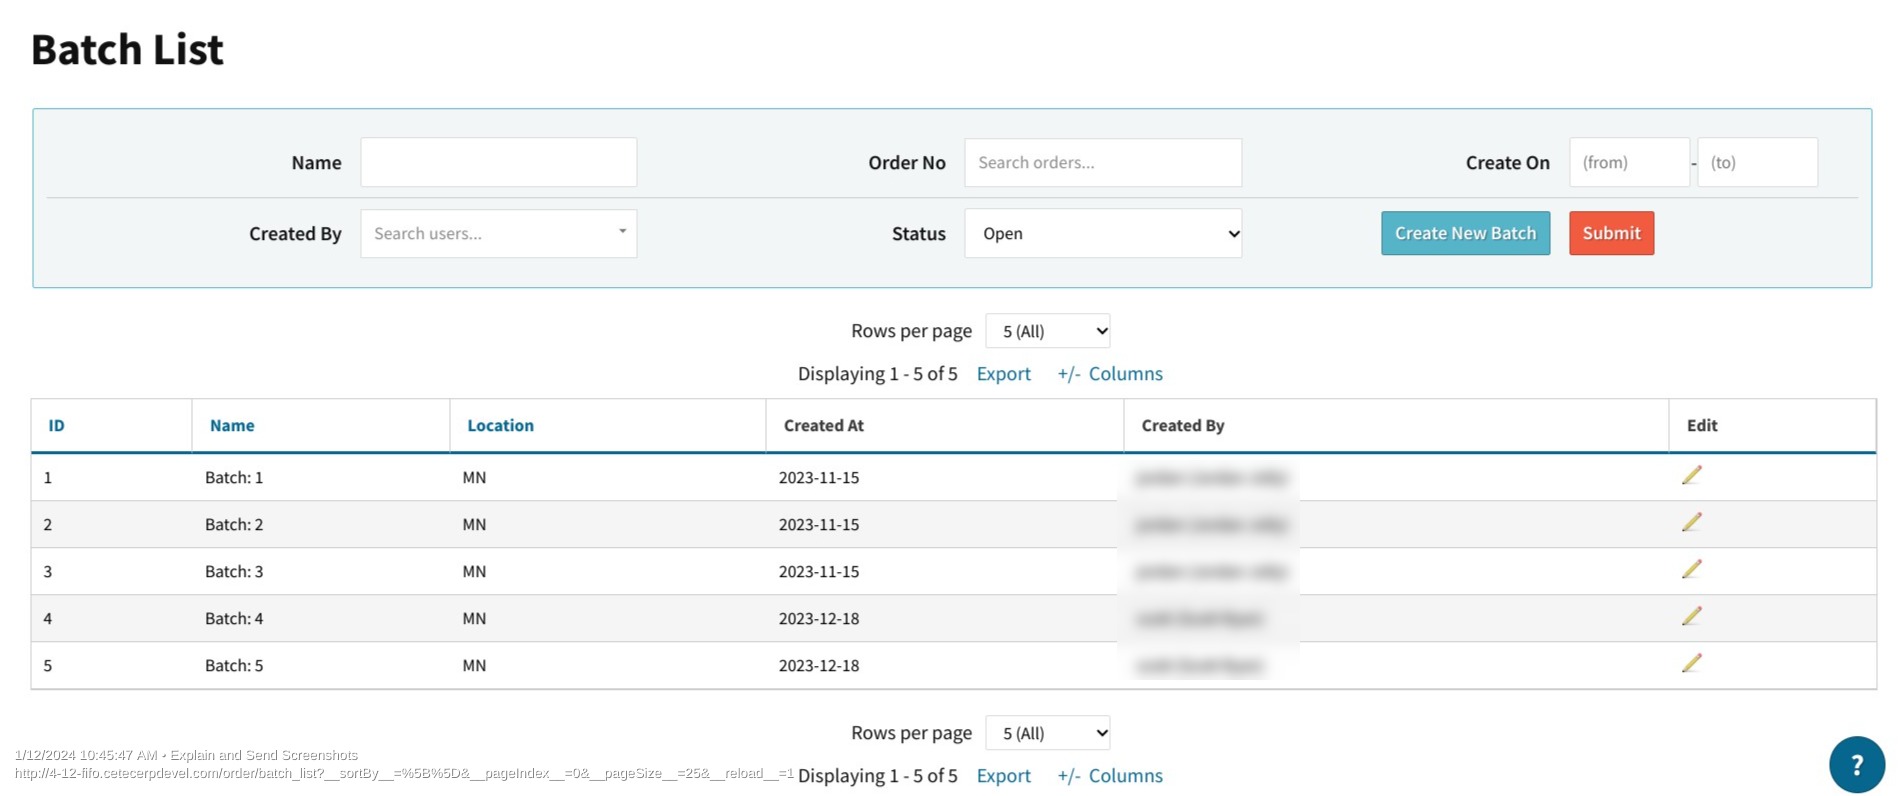Screen dimensions: 1898x796
Task: Click the Create New Batch button
Action: 1465,233
